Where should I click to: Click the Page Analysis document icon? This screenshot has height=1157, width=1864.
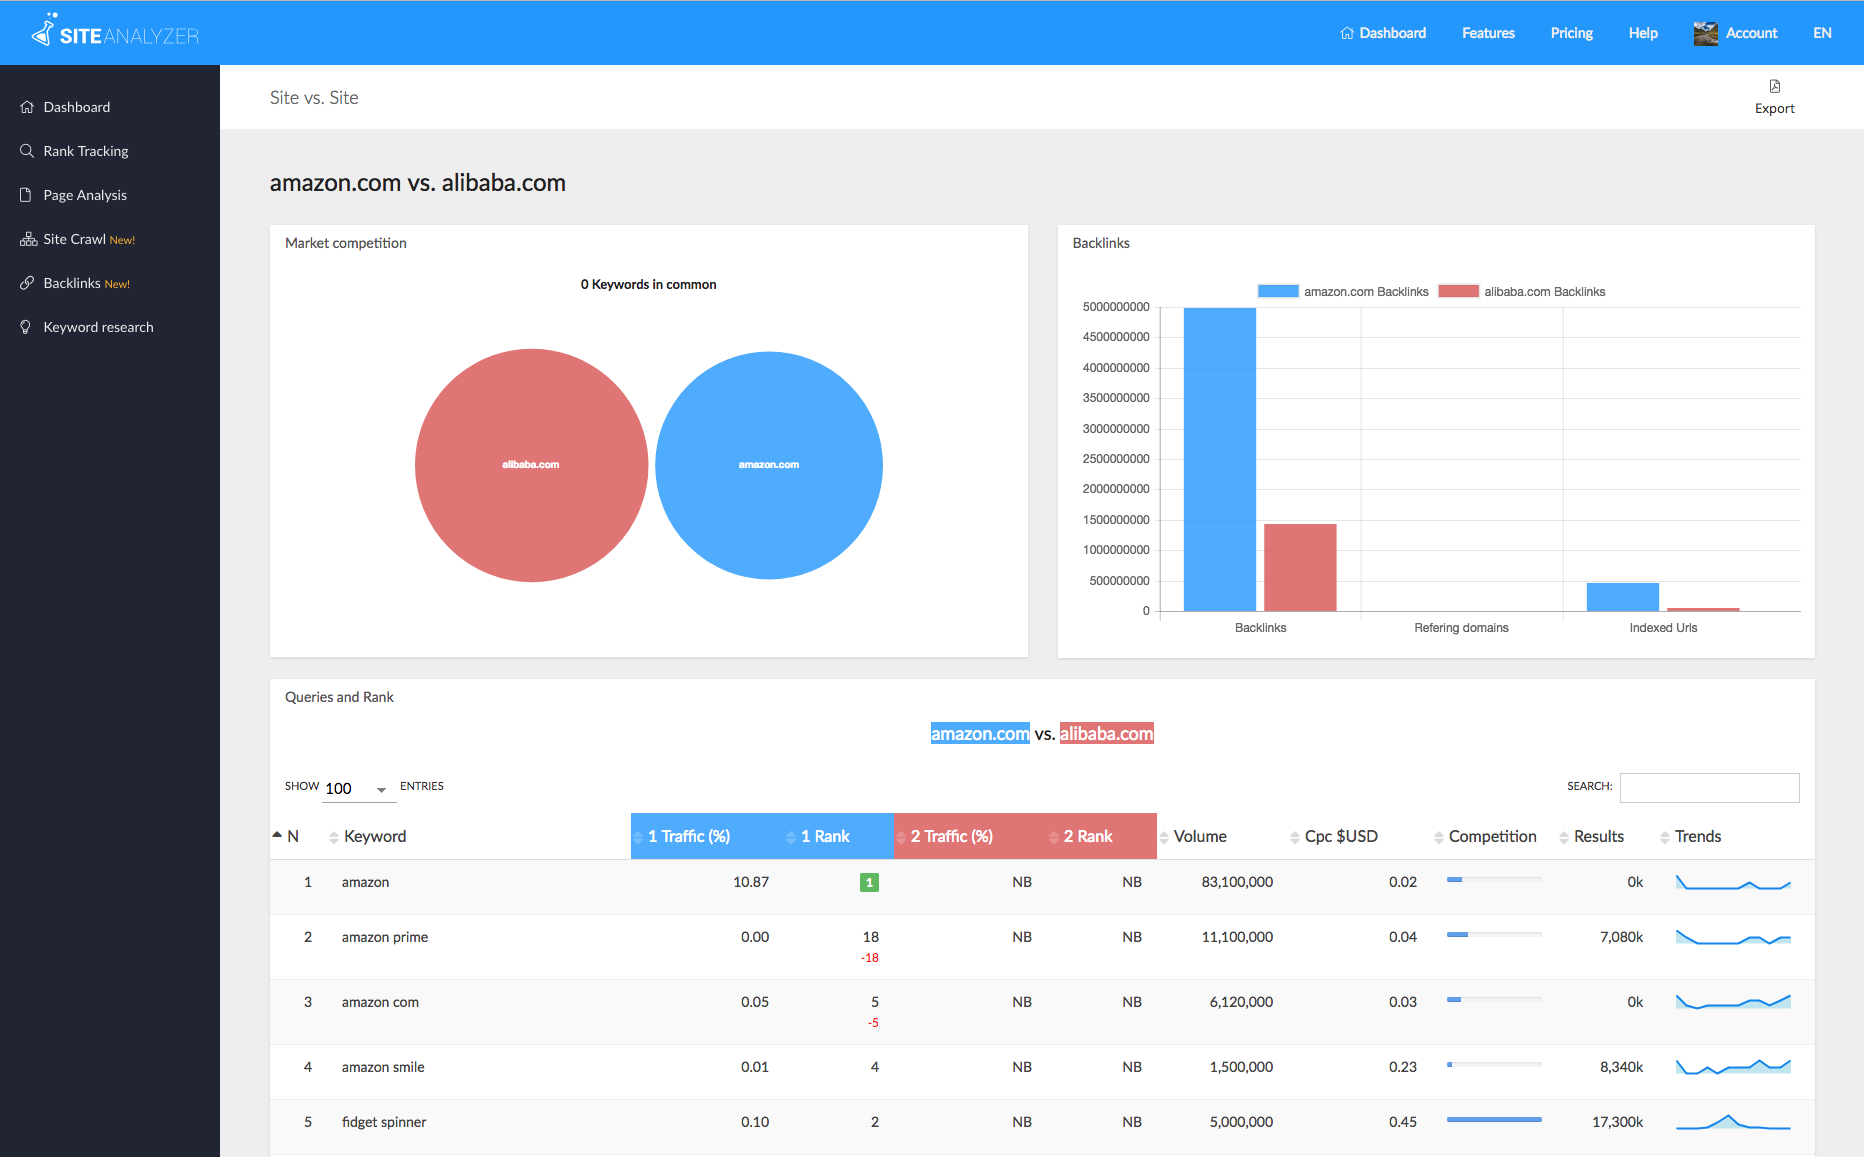coord(27,195)
